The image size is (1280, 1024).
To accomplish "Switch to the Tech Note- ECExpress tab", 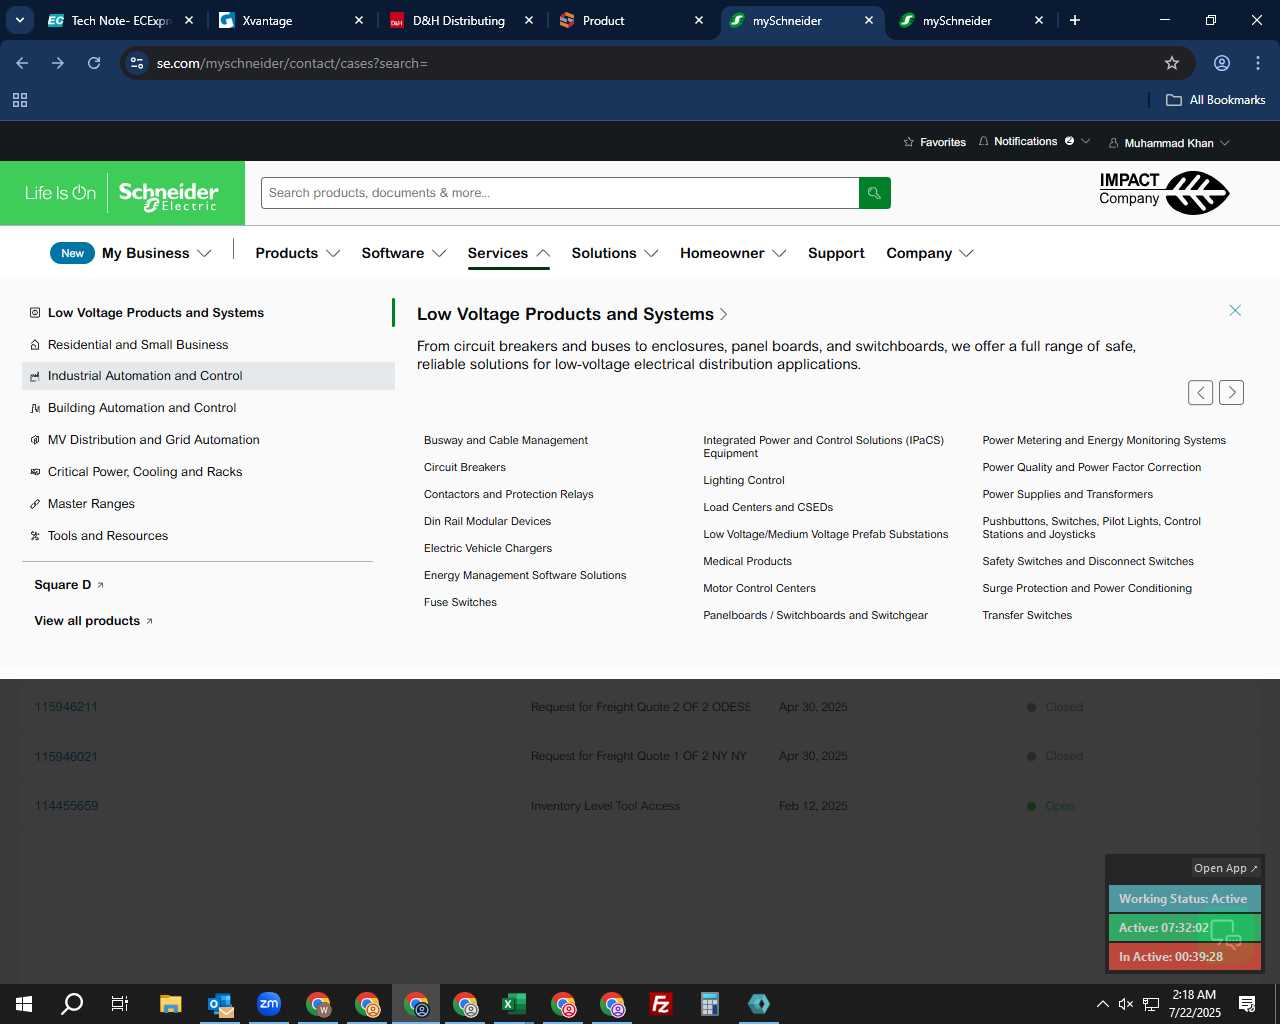I will [122, 20].
